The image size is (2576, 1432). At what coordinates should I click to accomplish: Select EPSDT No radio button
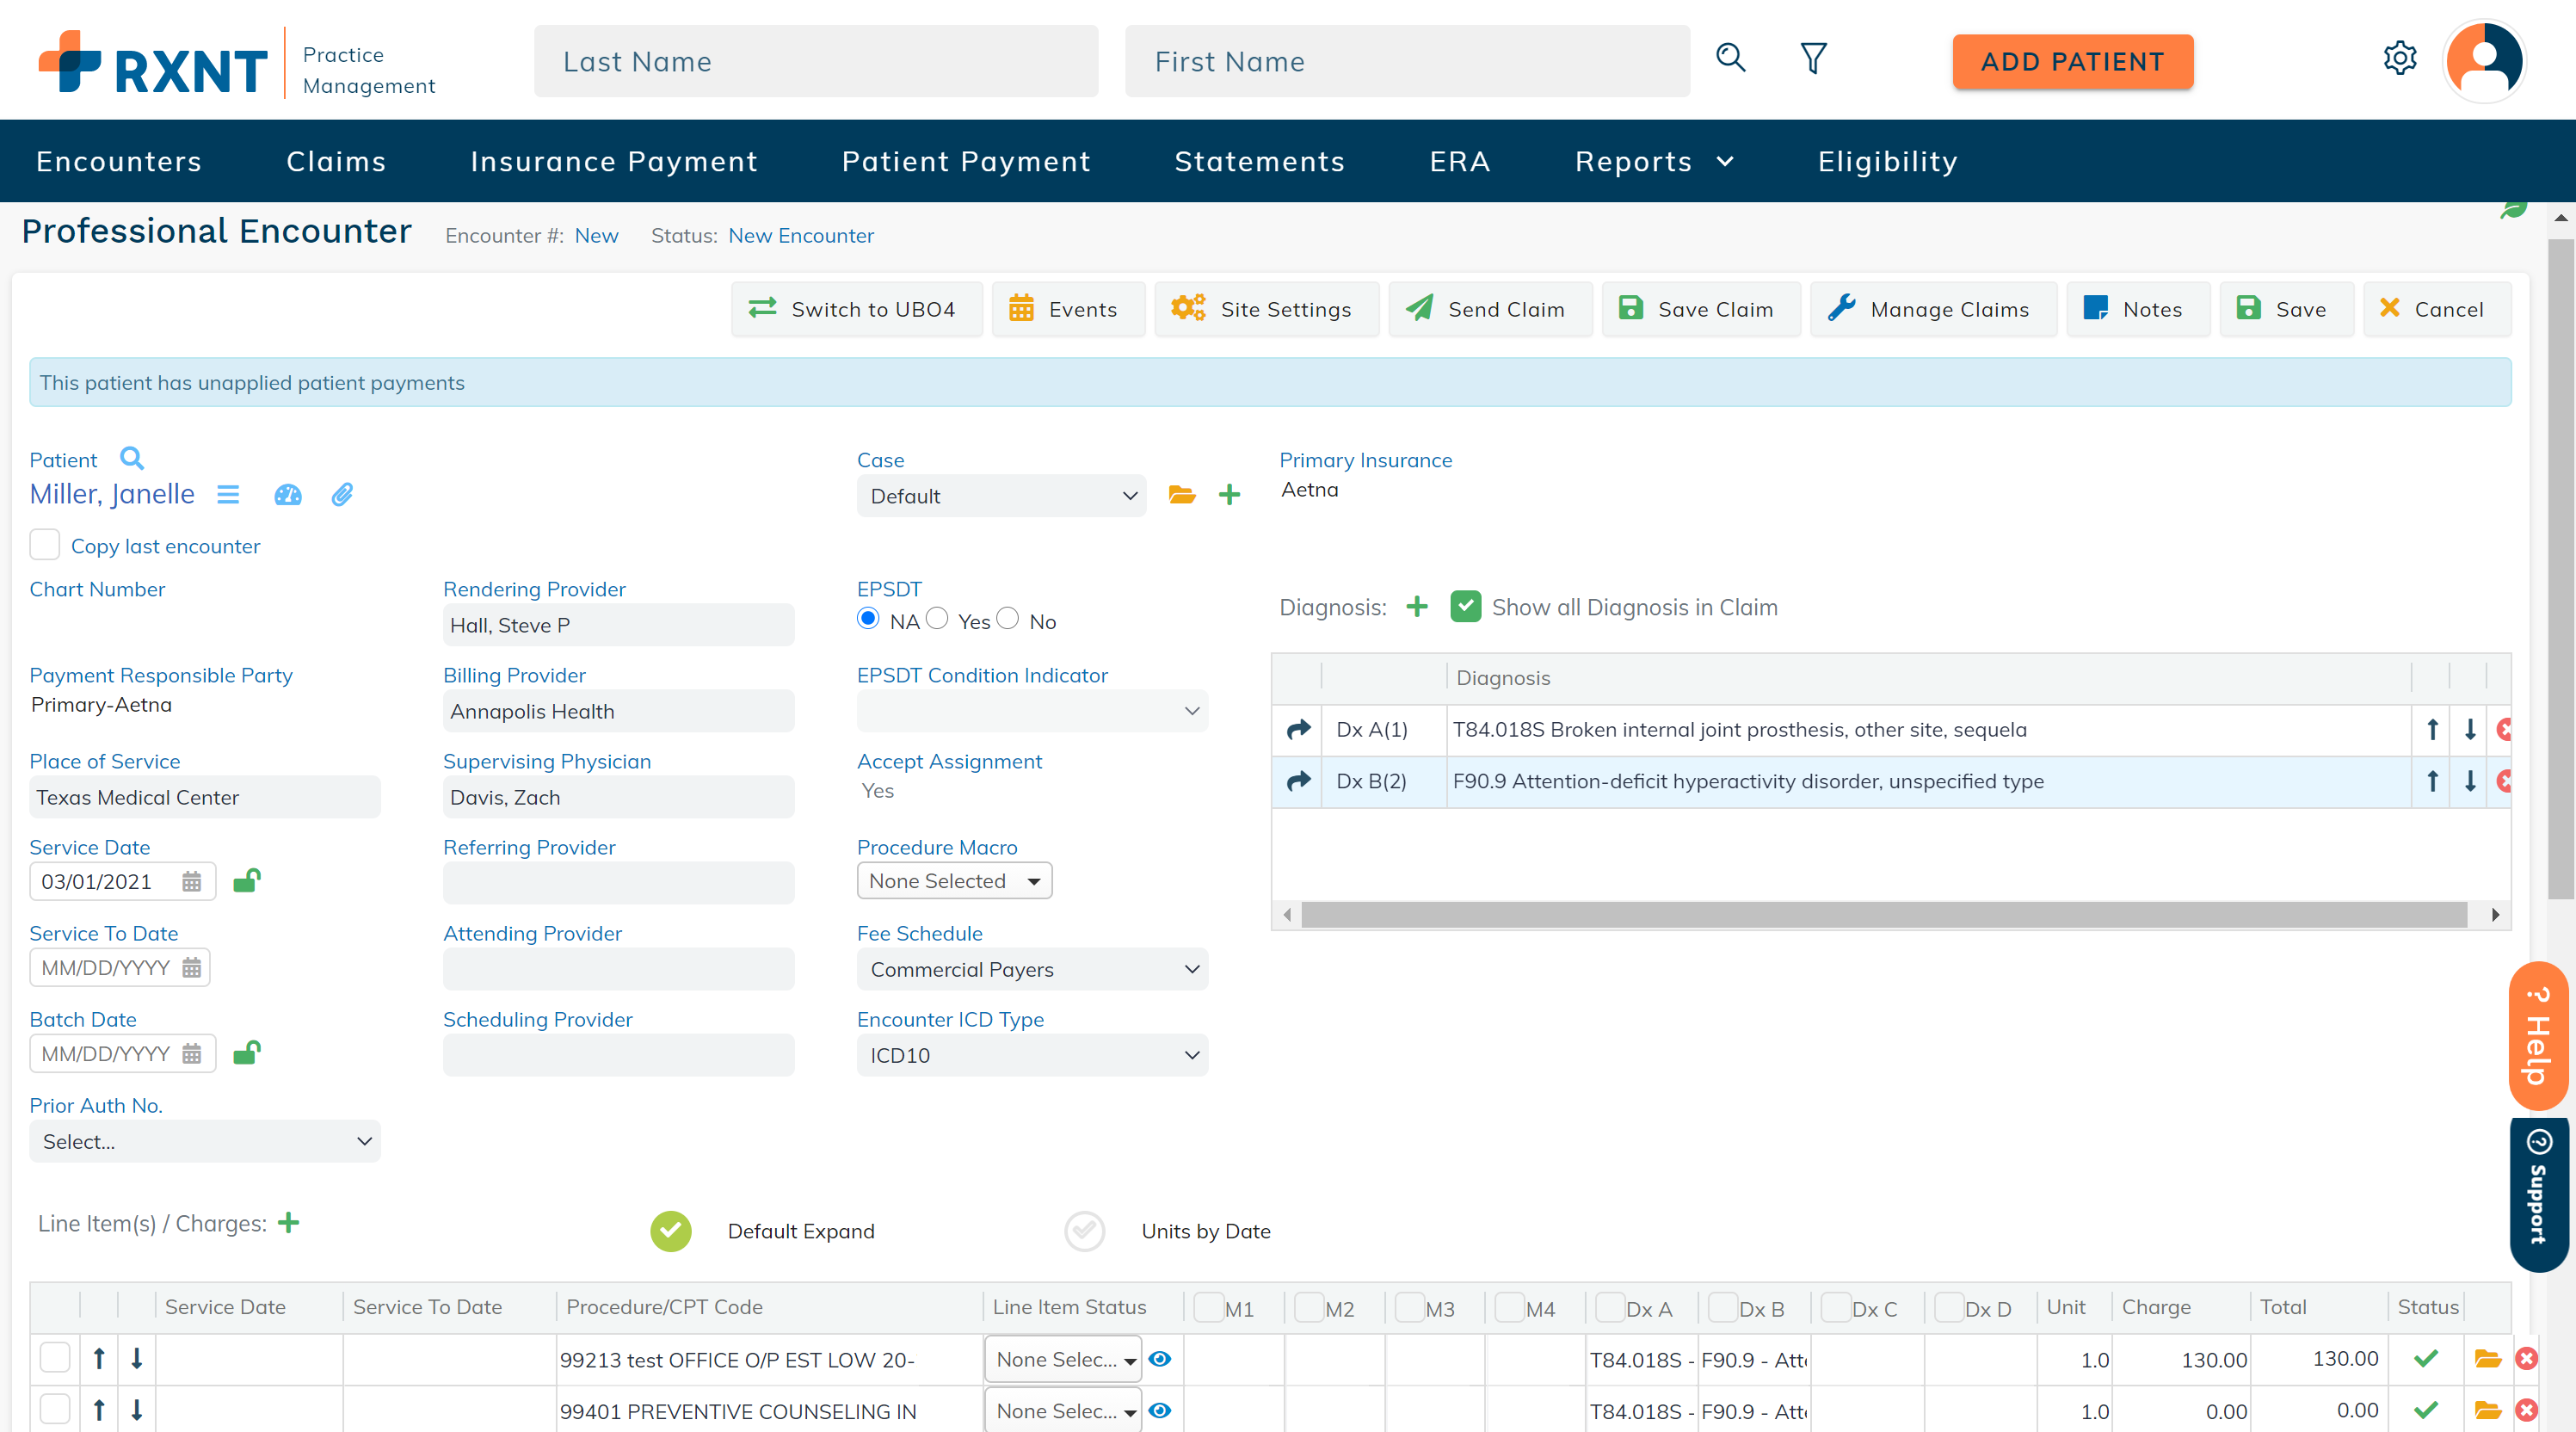click(x=1008, y=619)
